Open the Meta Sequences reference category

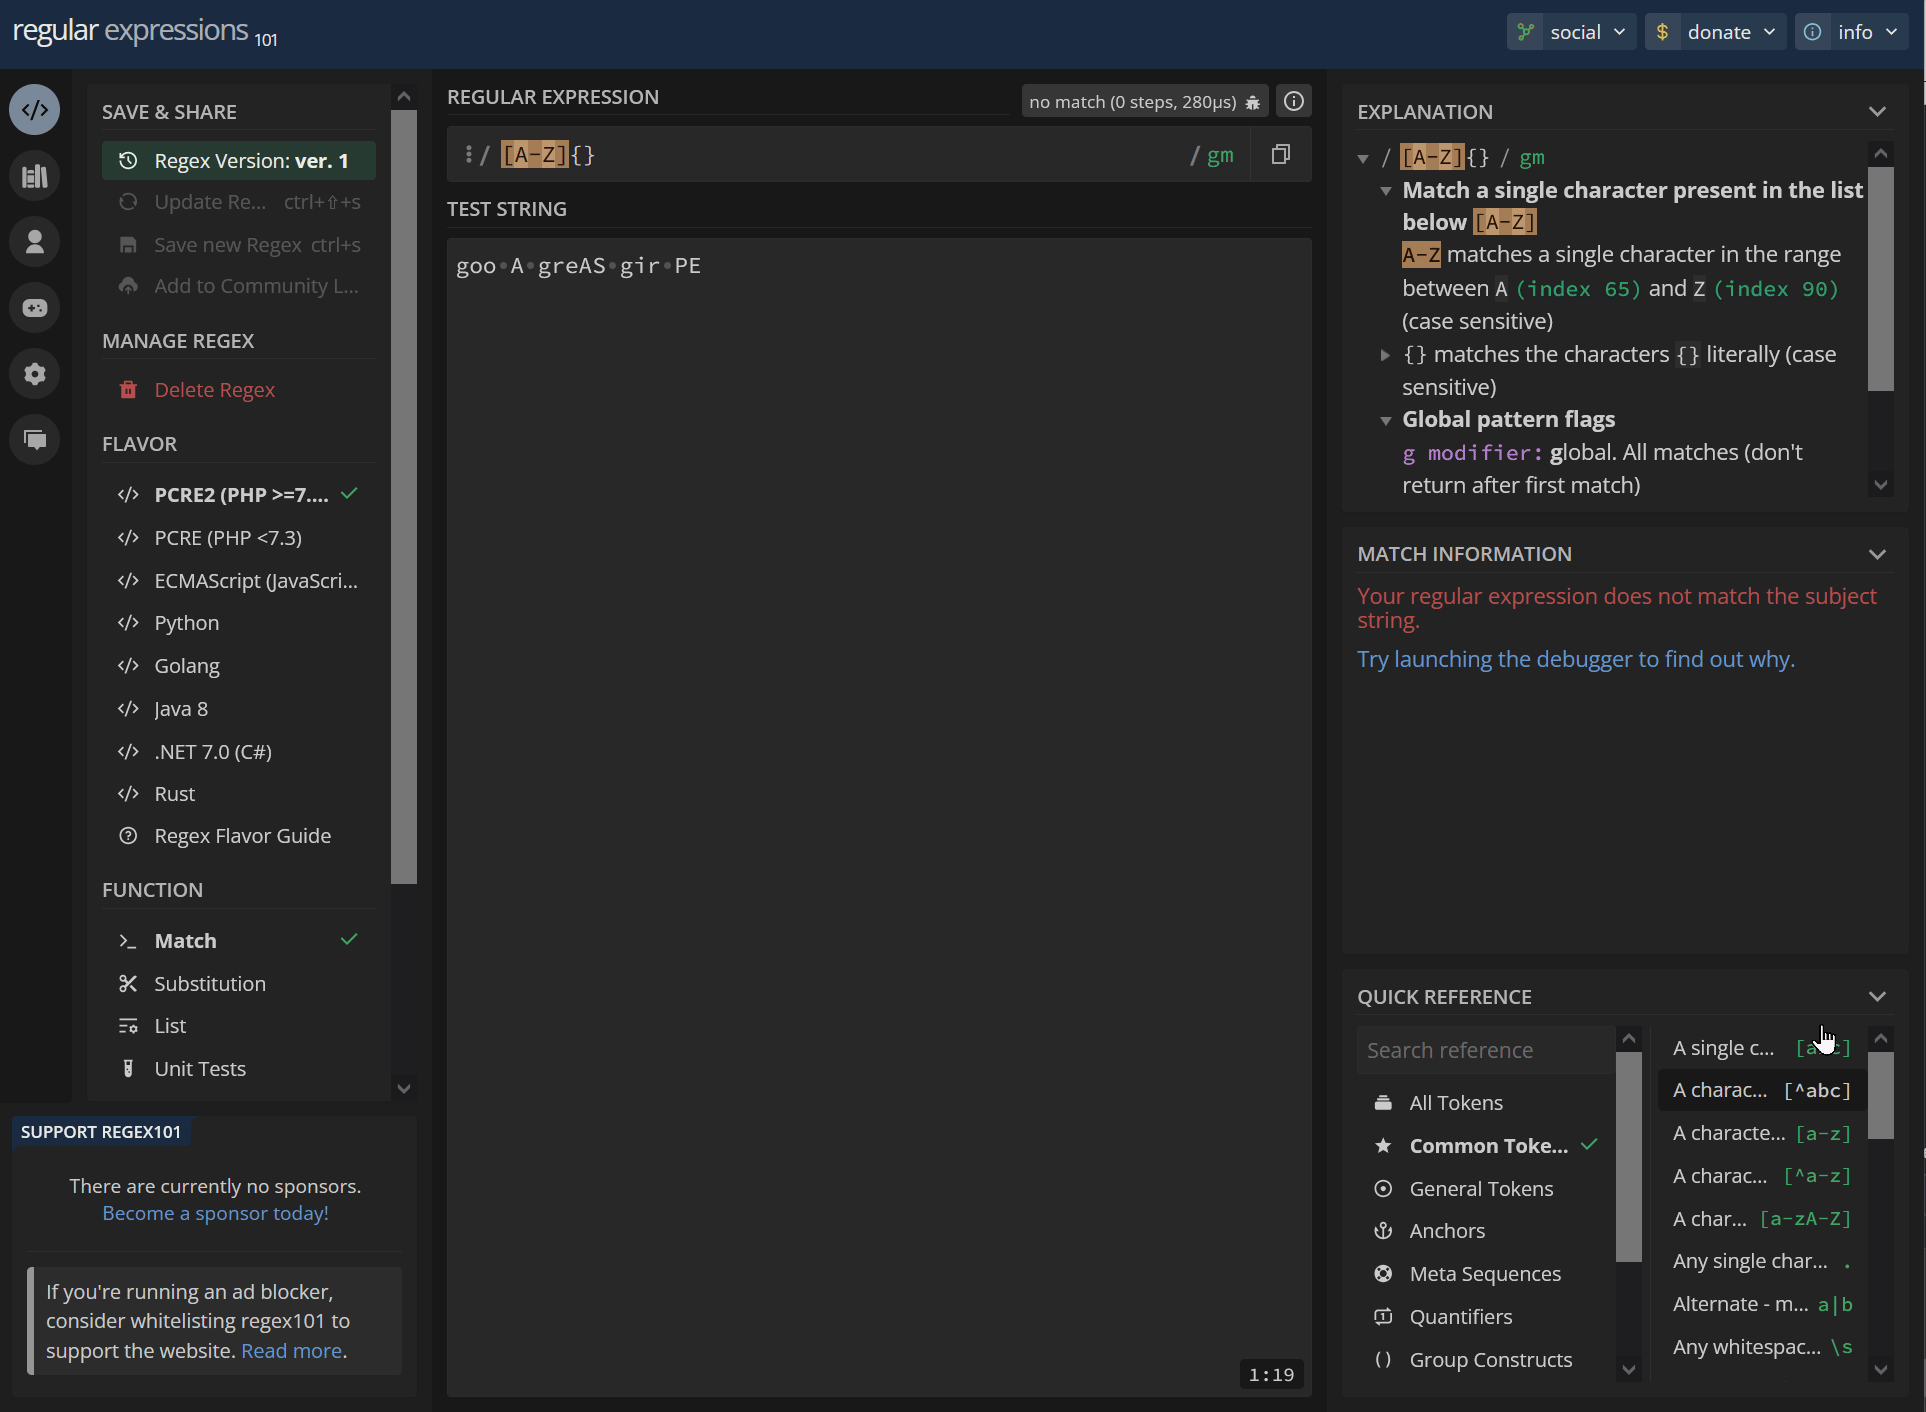point(1486,1274)
